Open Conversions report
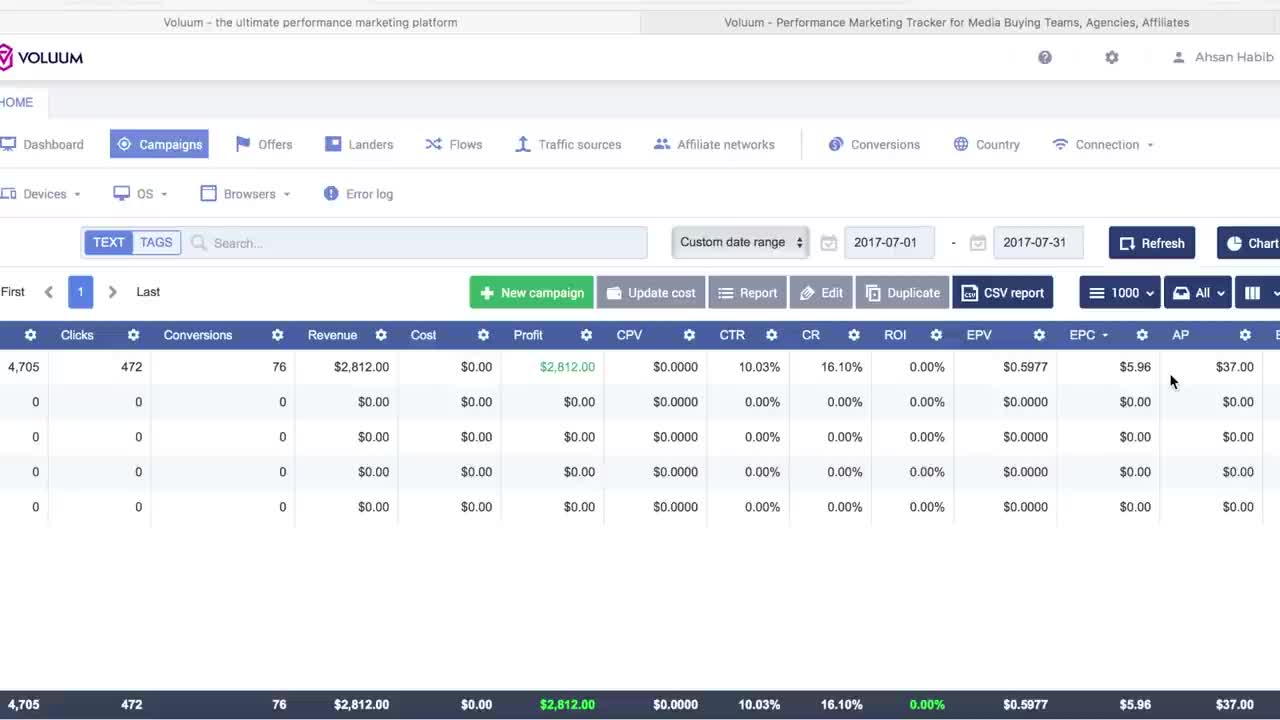The height and width of the screenshot is (720, 1280). [874, 144]
